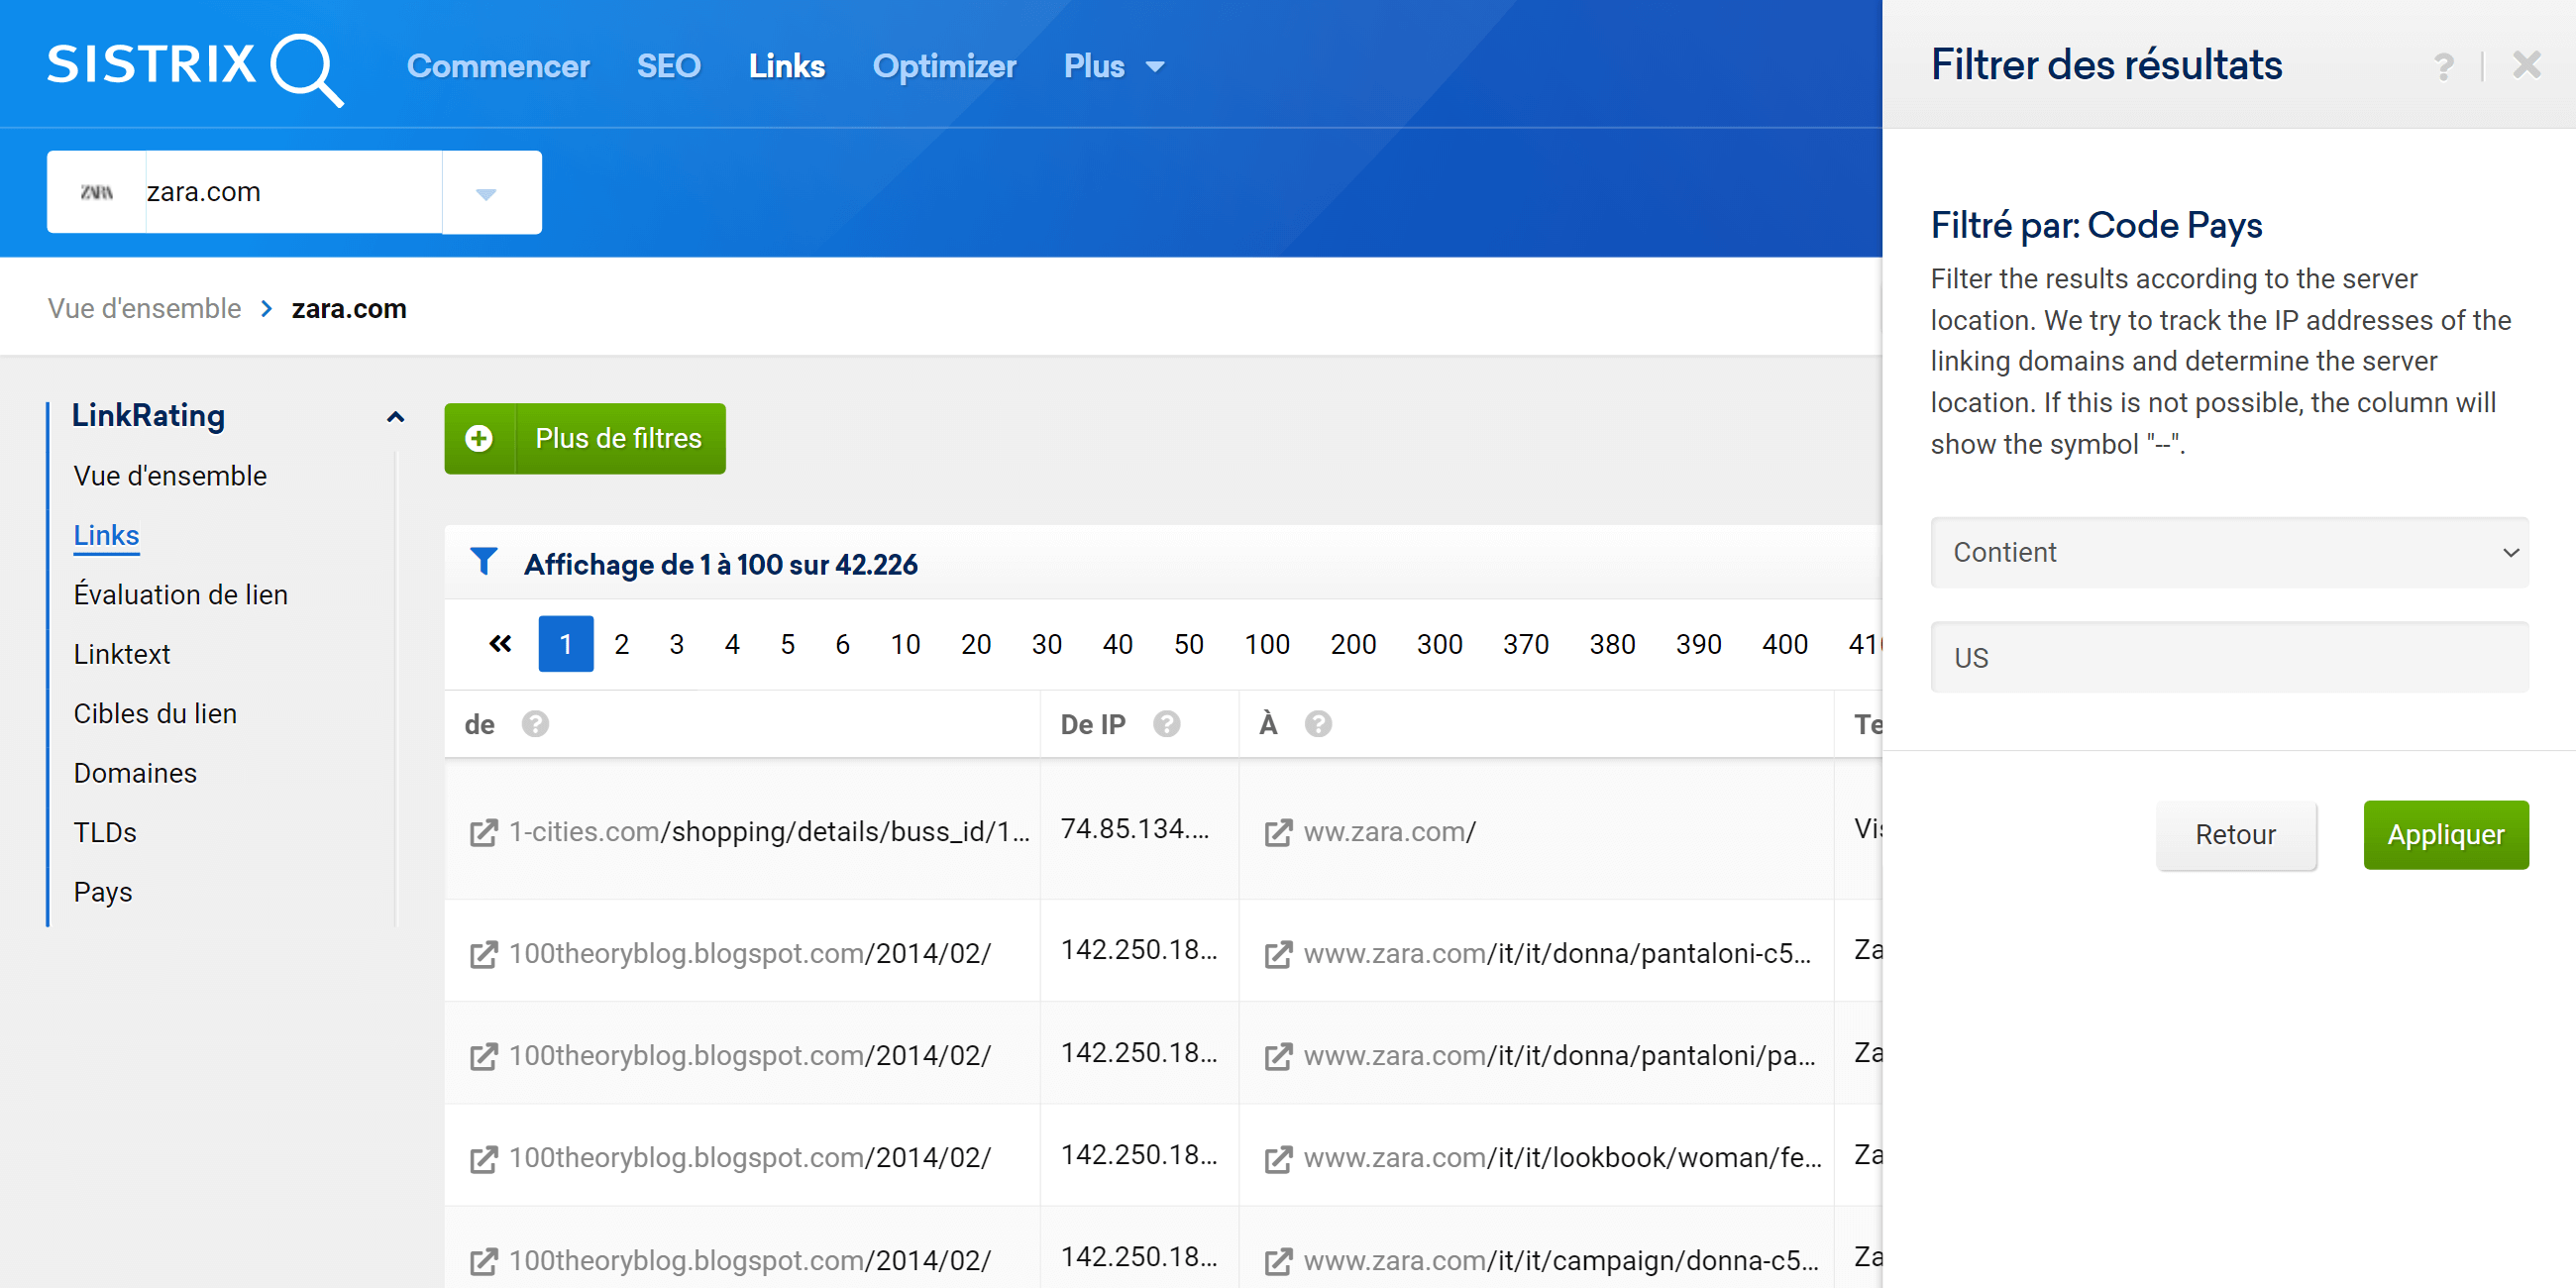Open help icon next to 'de' column
Viewport: 2576px width, 1288px height.
[x=535, y=724]
